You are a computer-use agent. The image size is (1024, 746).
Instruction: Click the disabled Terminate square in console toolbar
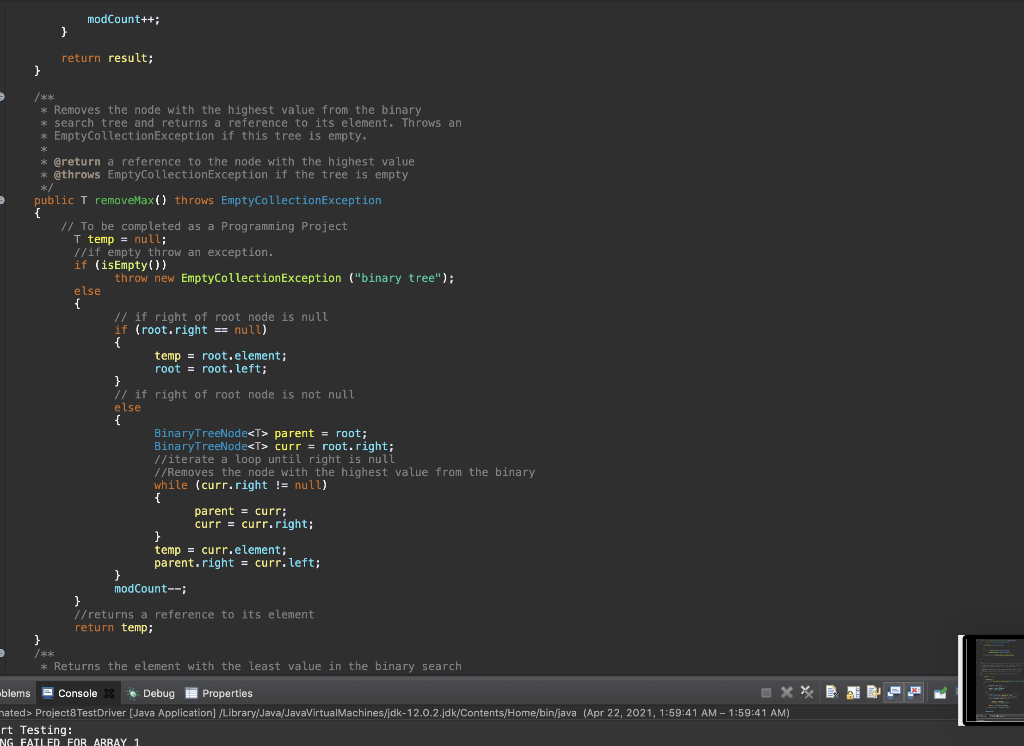[x=766, y=693]
